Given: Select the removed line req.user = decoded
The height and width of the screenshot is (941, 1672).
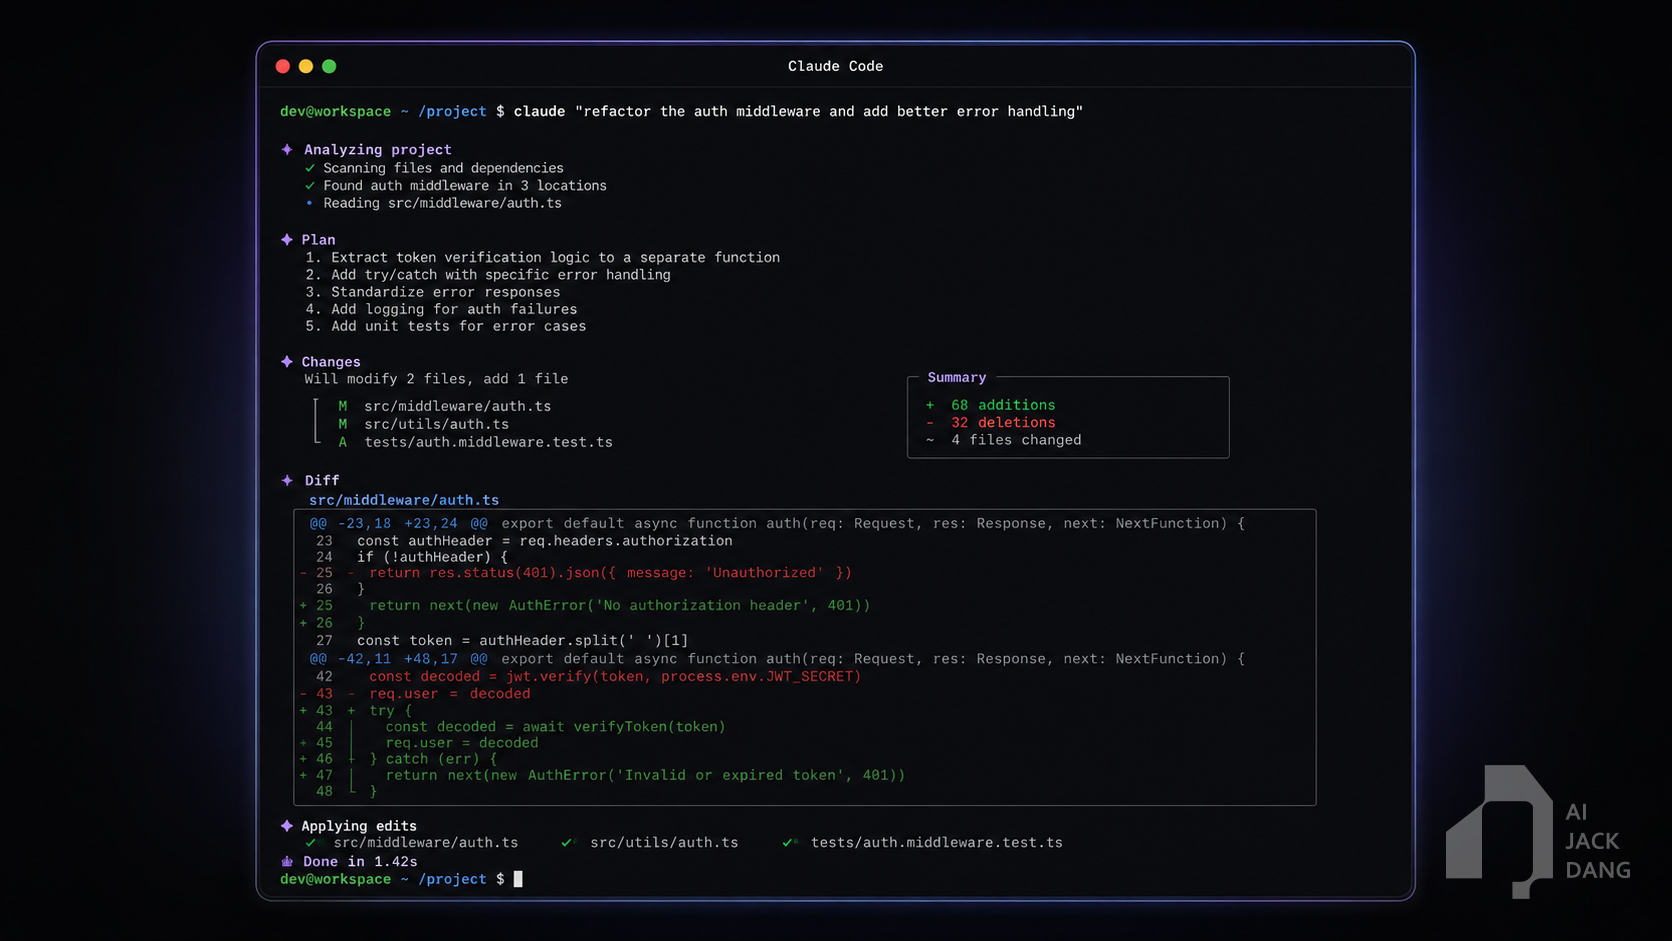Looking at the screenshot, I should point(449,694).
